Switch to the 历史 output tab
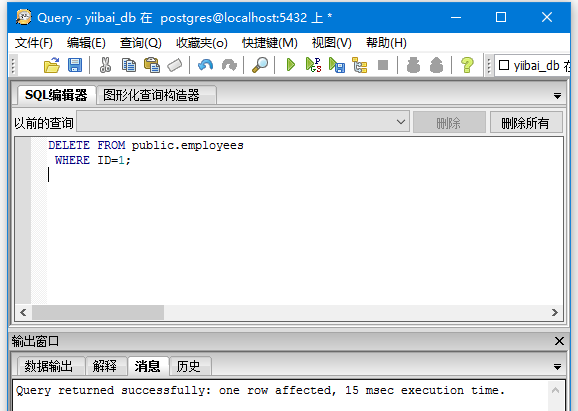Viewport: 578px width, 411px height. (188, 366)
